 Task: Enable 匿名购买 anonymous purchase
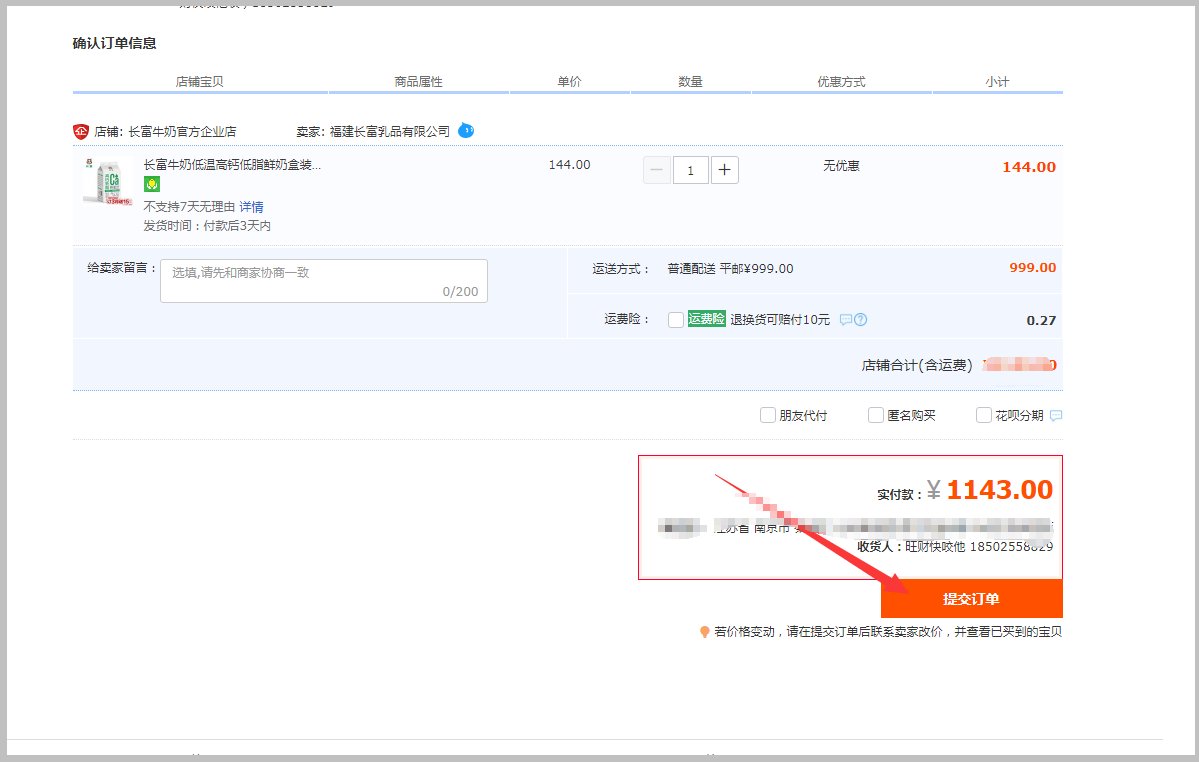pyautogui.click(x=875, y=414)
